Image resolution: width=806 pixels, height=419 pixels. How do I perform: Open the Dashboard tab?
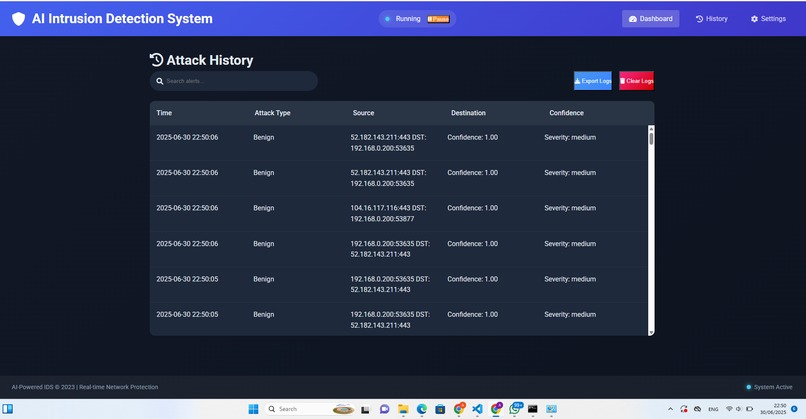pos(650,19)
